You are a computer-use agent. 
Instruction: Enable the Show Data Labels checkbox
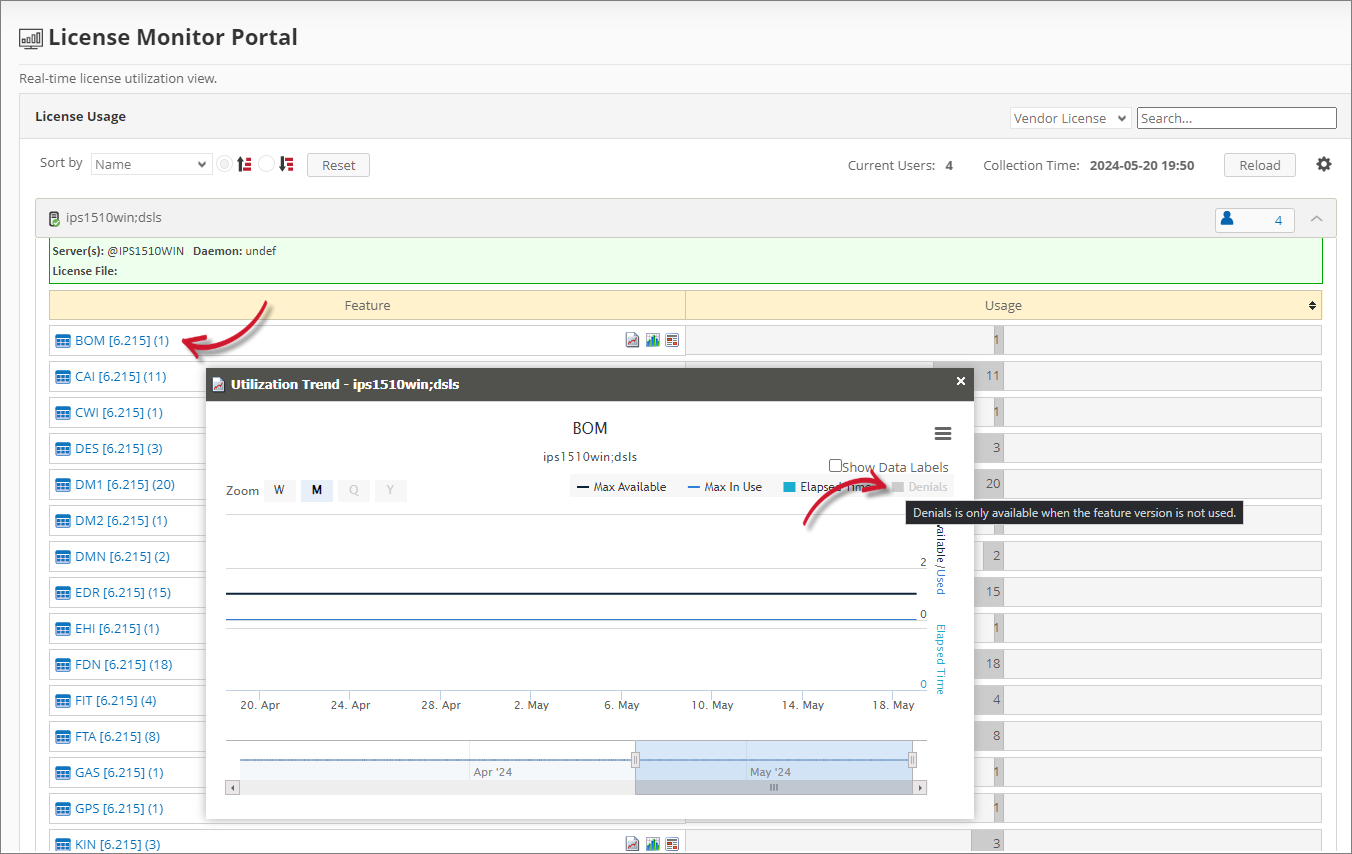click(835, 466)
